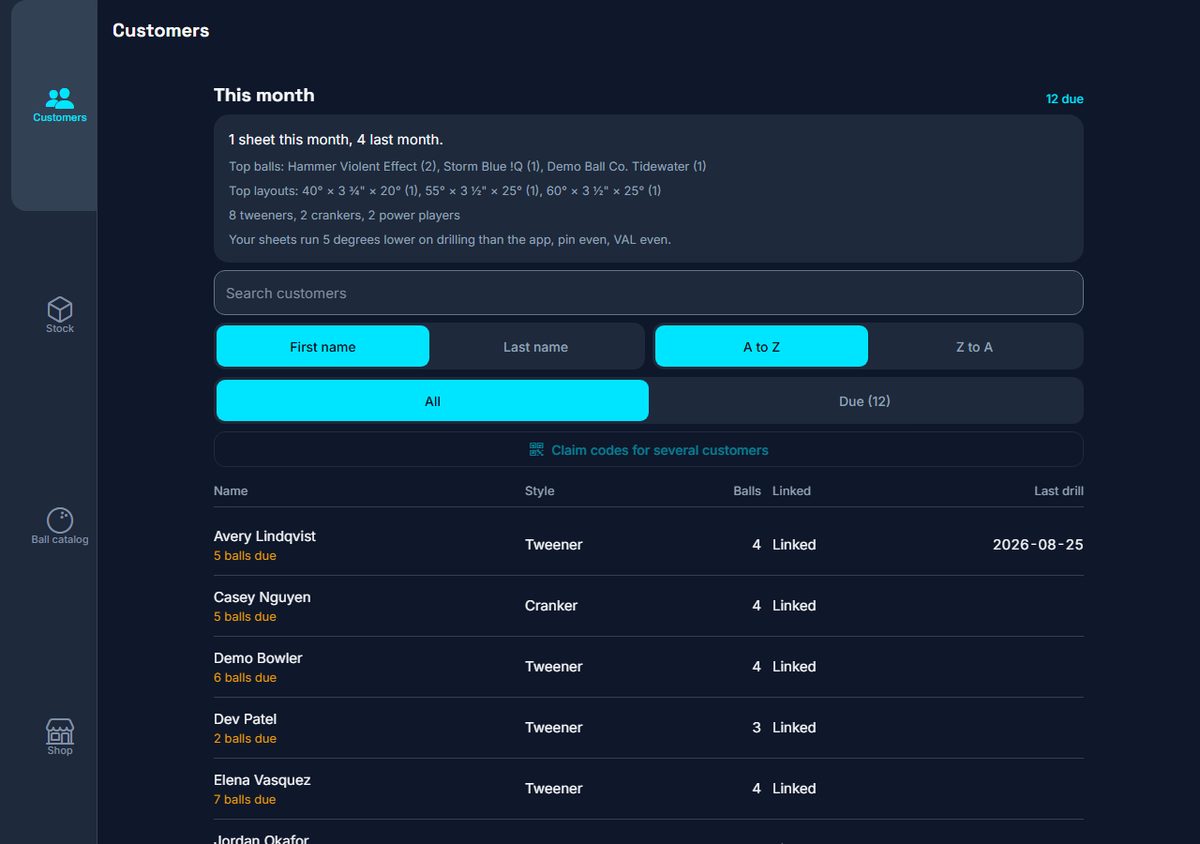Switch to the Due (12) tab
The image size is (1200, 844).
[x=865, y=401]
